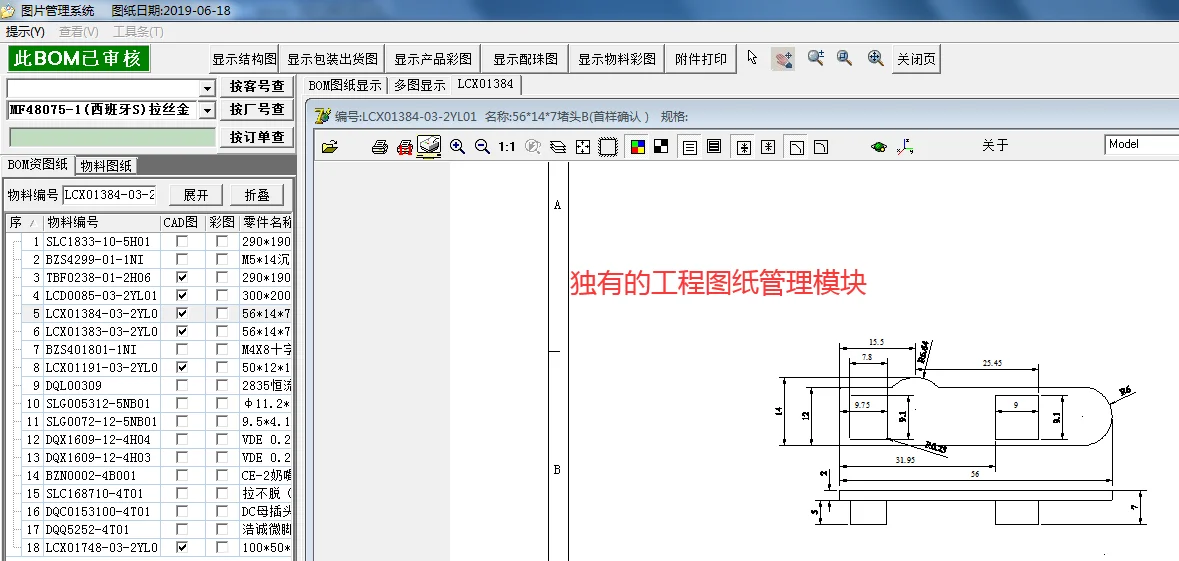Click the rounded corner arc icon
Screen dimensions: 1179x561
click(x=821, y=147)
